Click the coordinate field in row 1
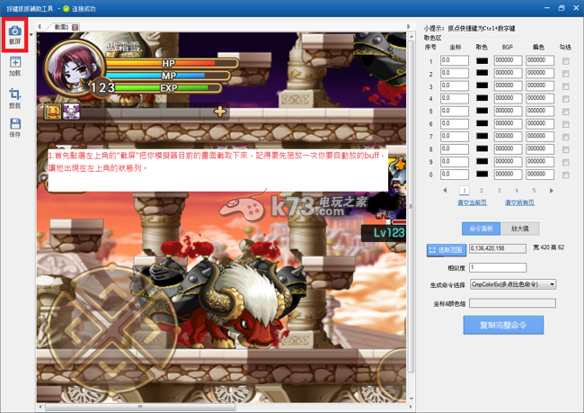584x413 pixels. (x=454, y=61)
